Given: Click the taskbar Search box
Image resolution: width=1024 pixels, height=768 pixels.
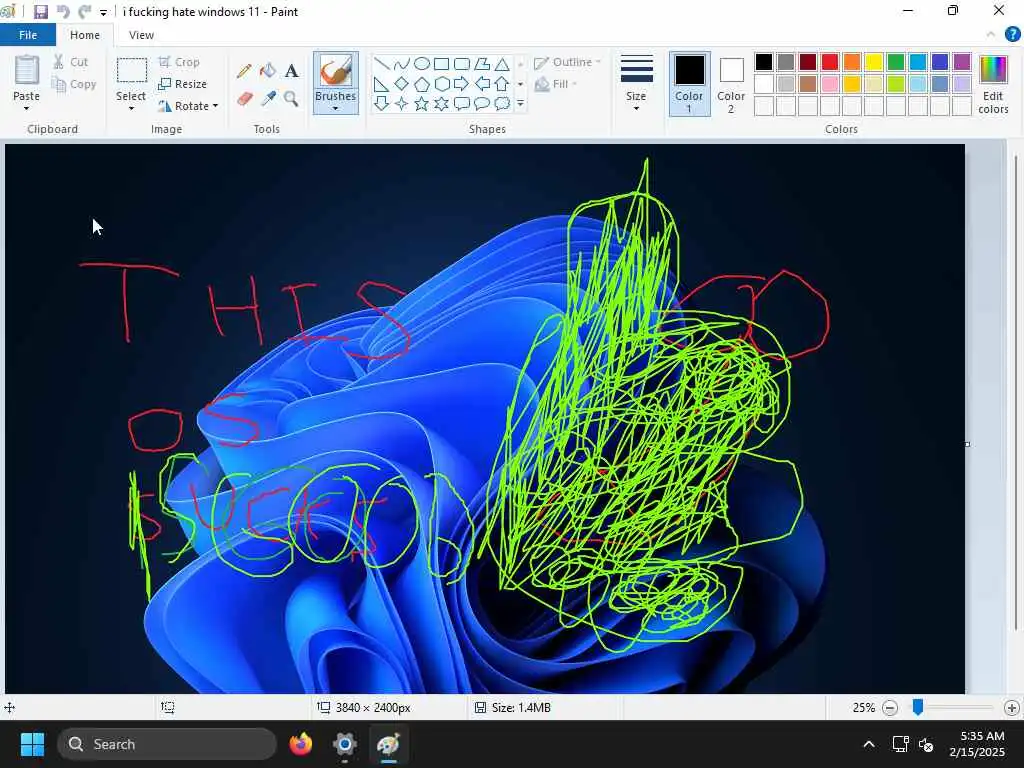Looking at the screenshot, I should click(x=167, y=744).
